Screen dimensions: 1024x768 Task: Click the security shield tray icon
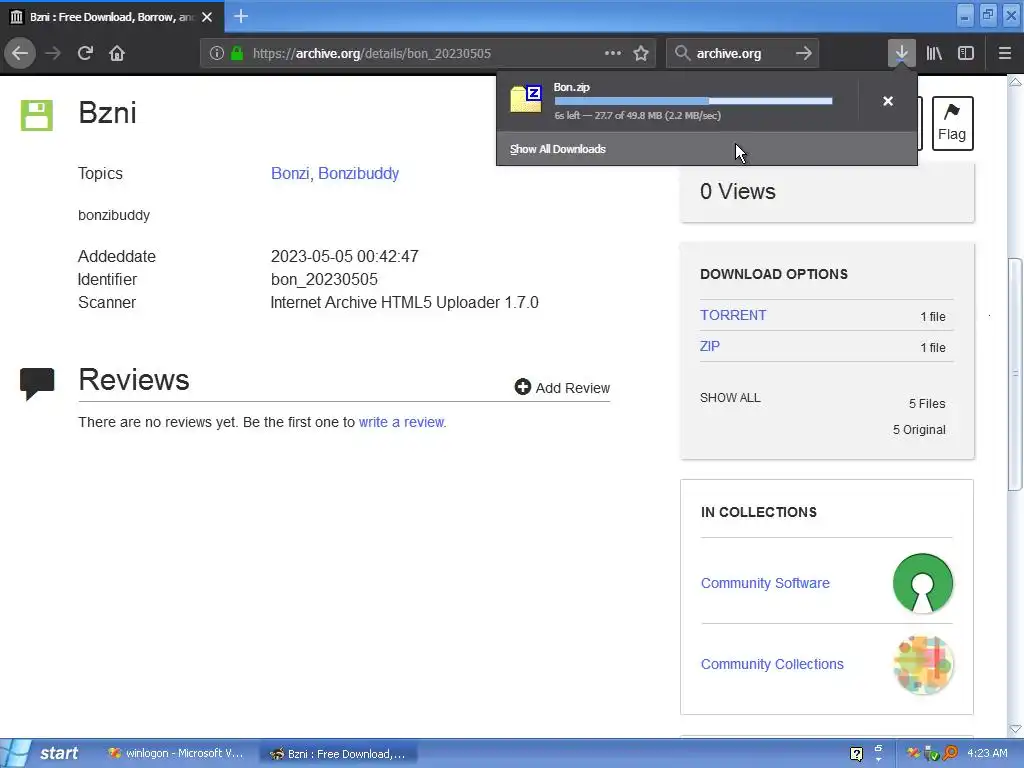[932, 754]
